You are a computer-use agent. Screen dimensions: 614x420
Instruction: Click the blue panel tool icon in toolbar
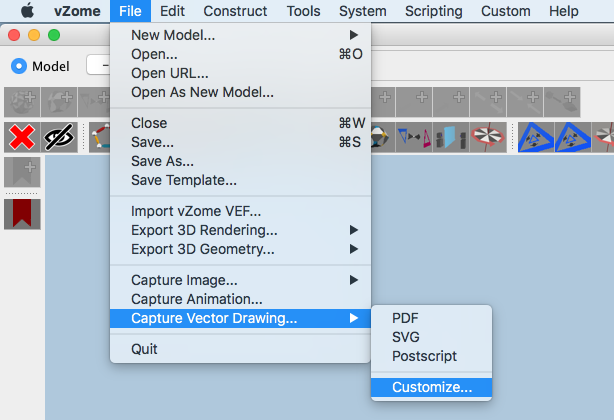[449, 138]
